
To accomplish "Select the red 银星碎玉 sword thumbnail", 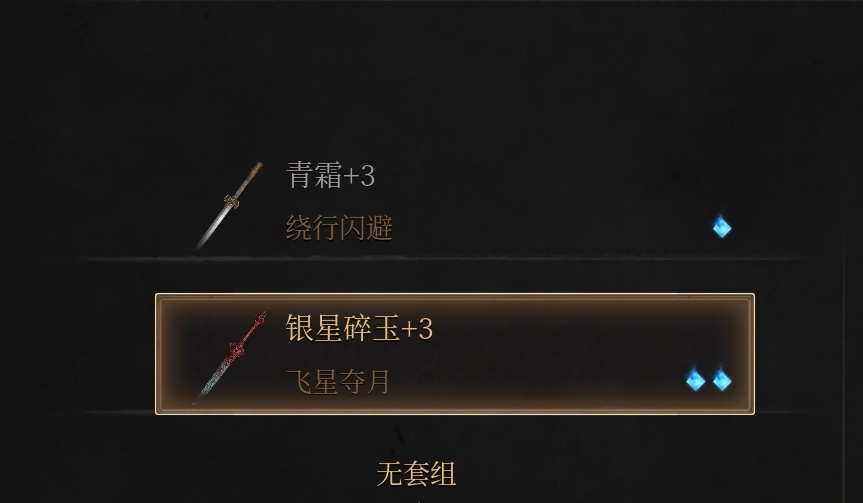I will click(x=230, y=357).
